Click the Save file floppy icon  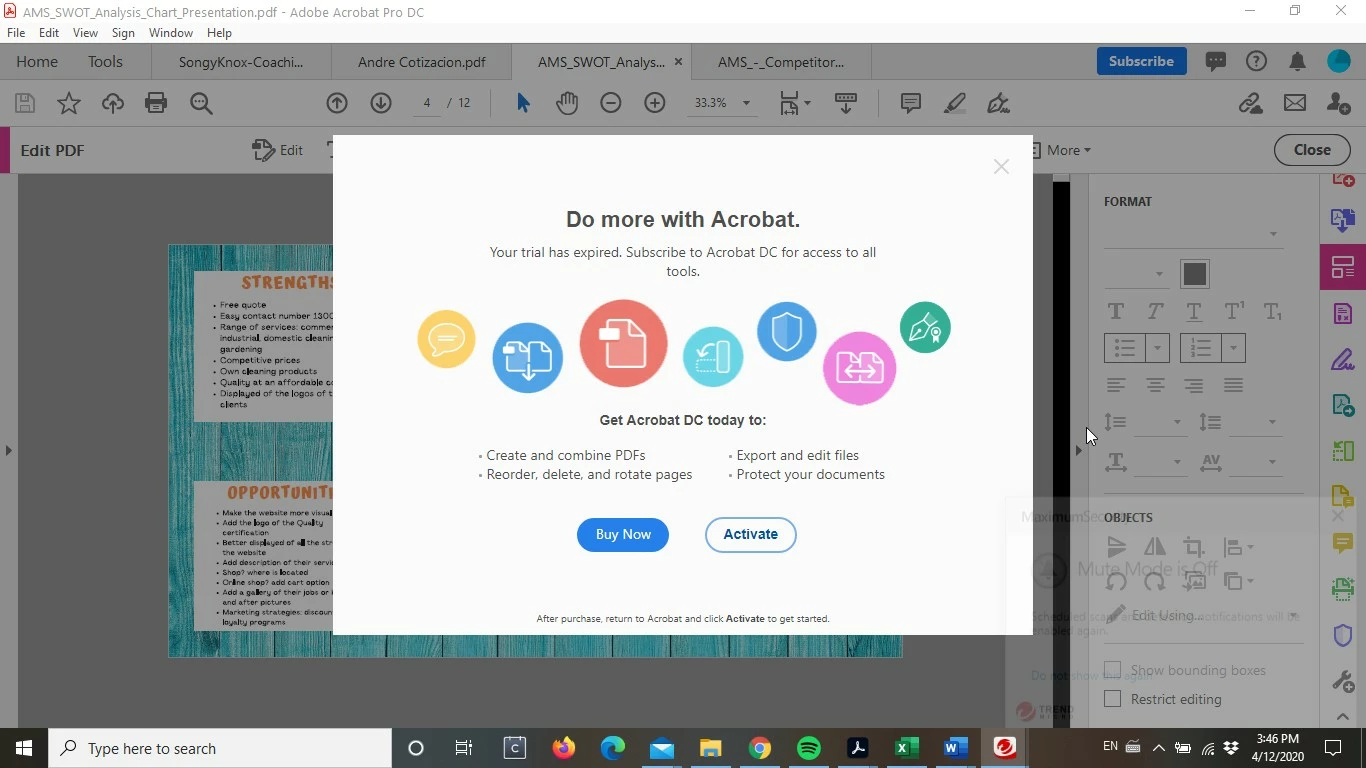[x=25, y=103]
